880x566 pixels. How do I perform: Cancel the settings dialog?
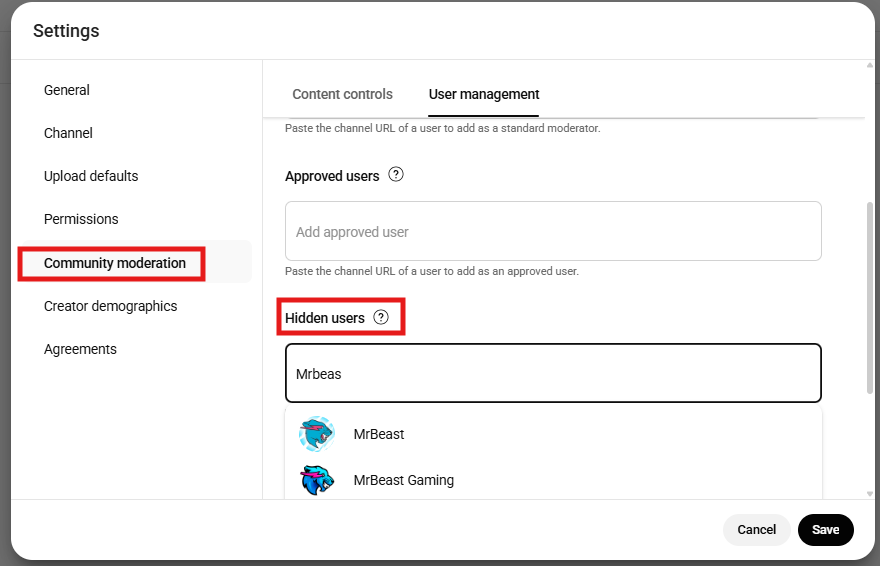coord(756,529)
